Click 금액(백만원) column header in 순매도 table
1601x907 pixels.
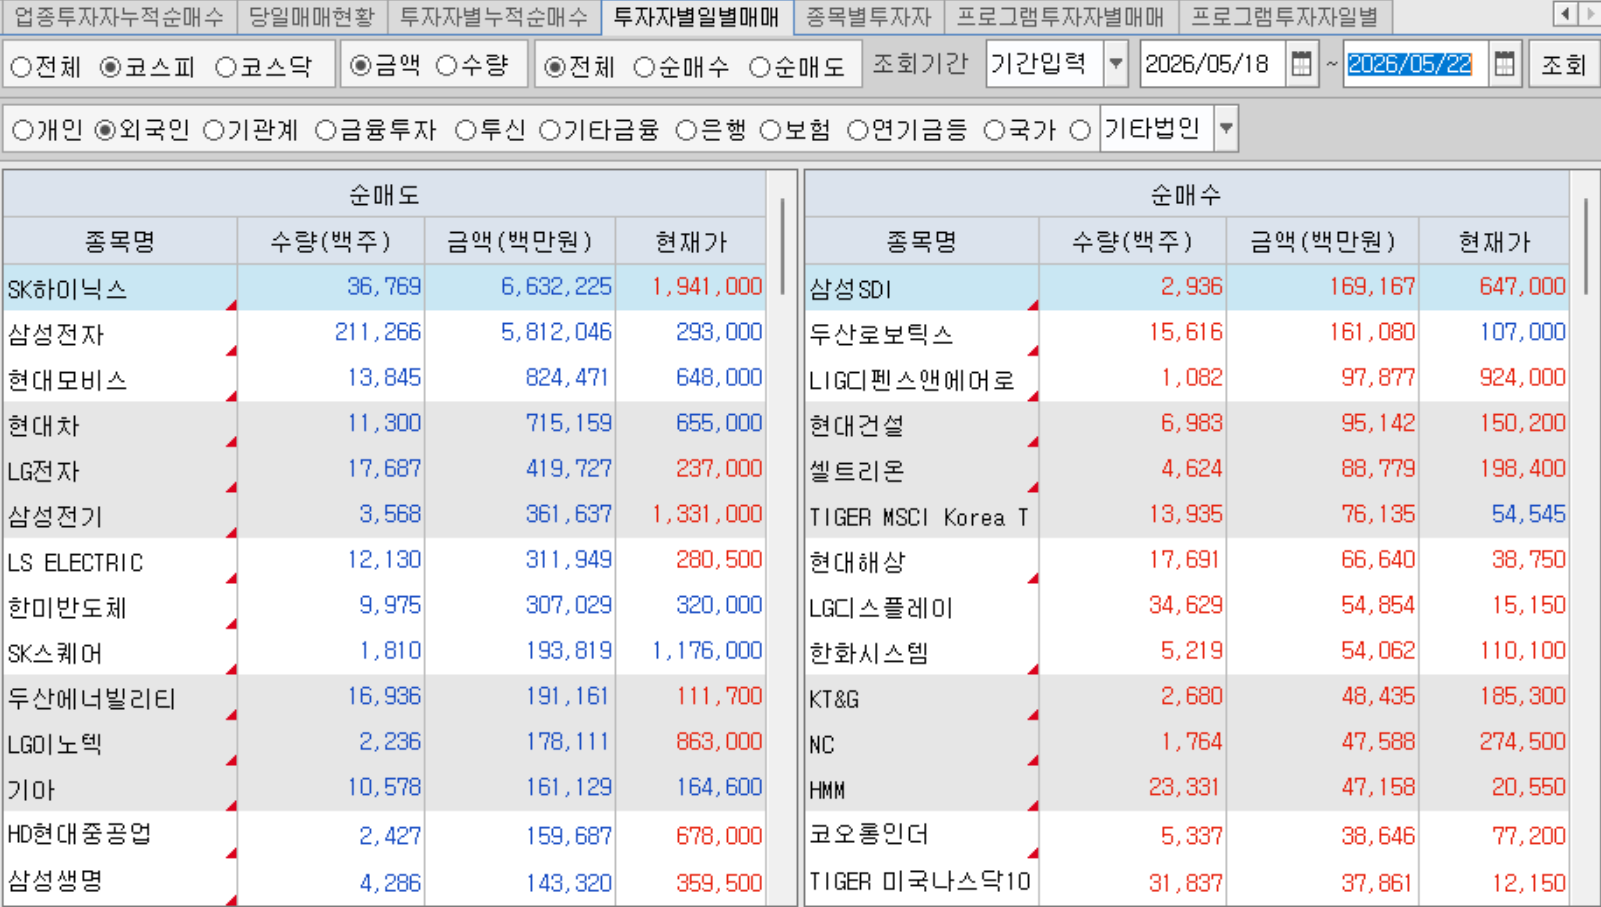coord(520,241)
